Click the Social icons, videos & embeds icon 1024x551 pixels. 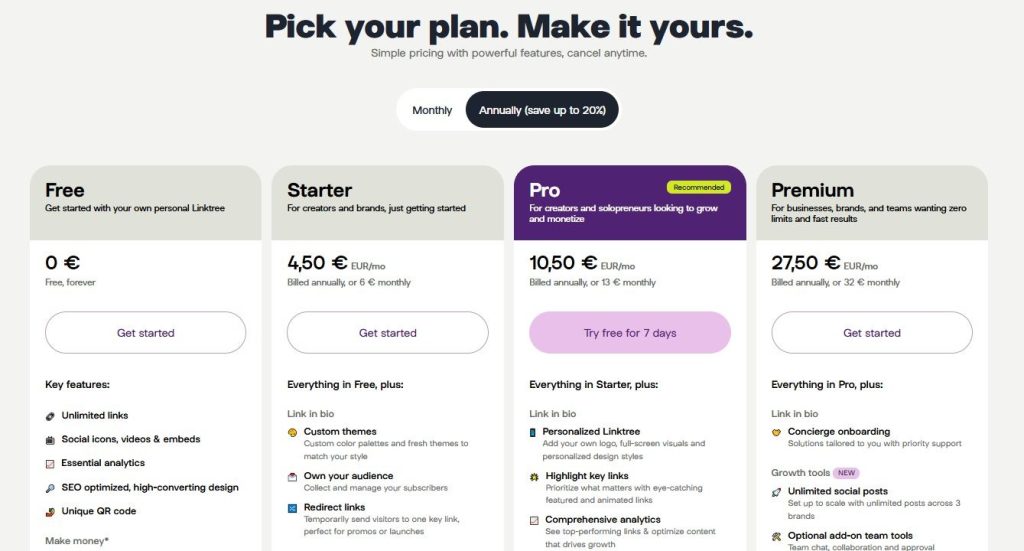tap(50, 439)
